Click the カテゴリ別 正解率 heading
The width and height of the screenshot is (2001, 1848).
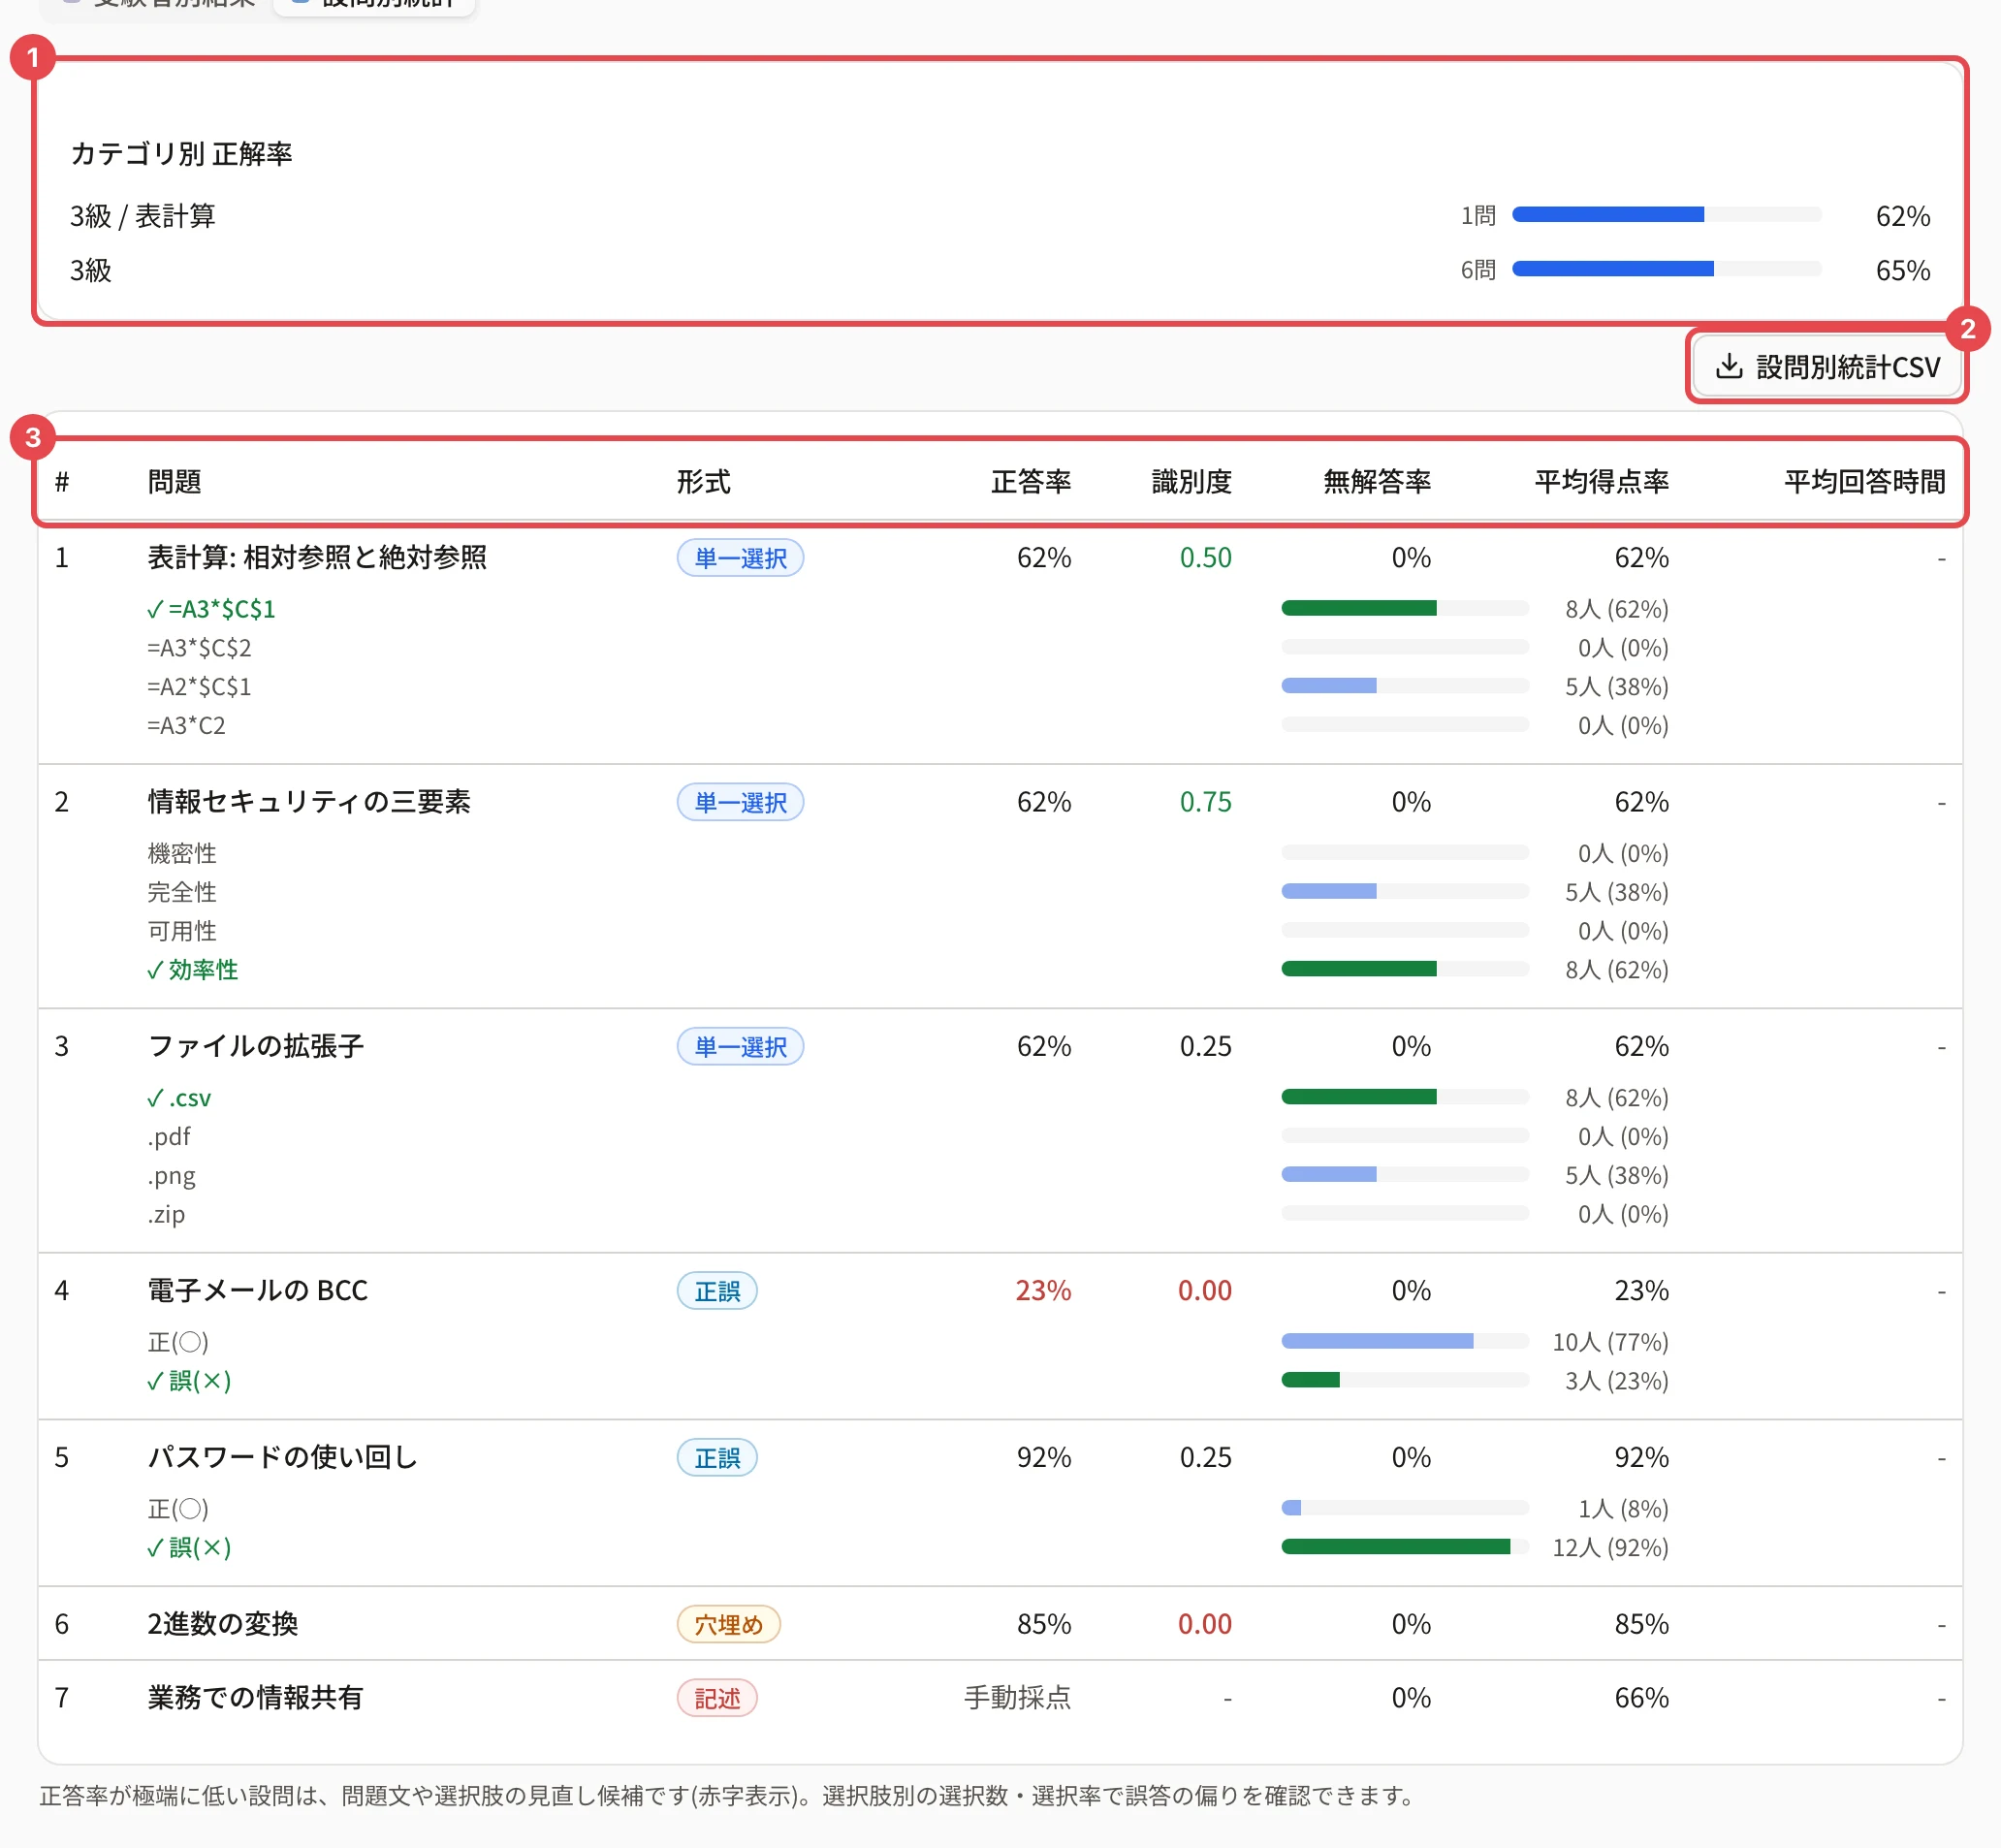pos(181,153)
